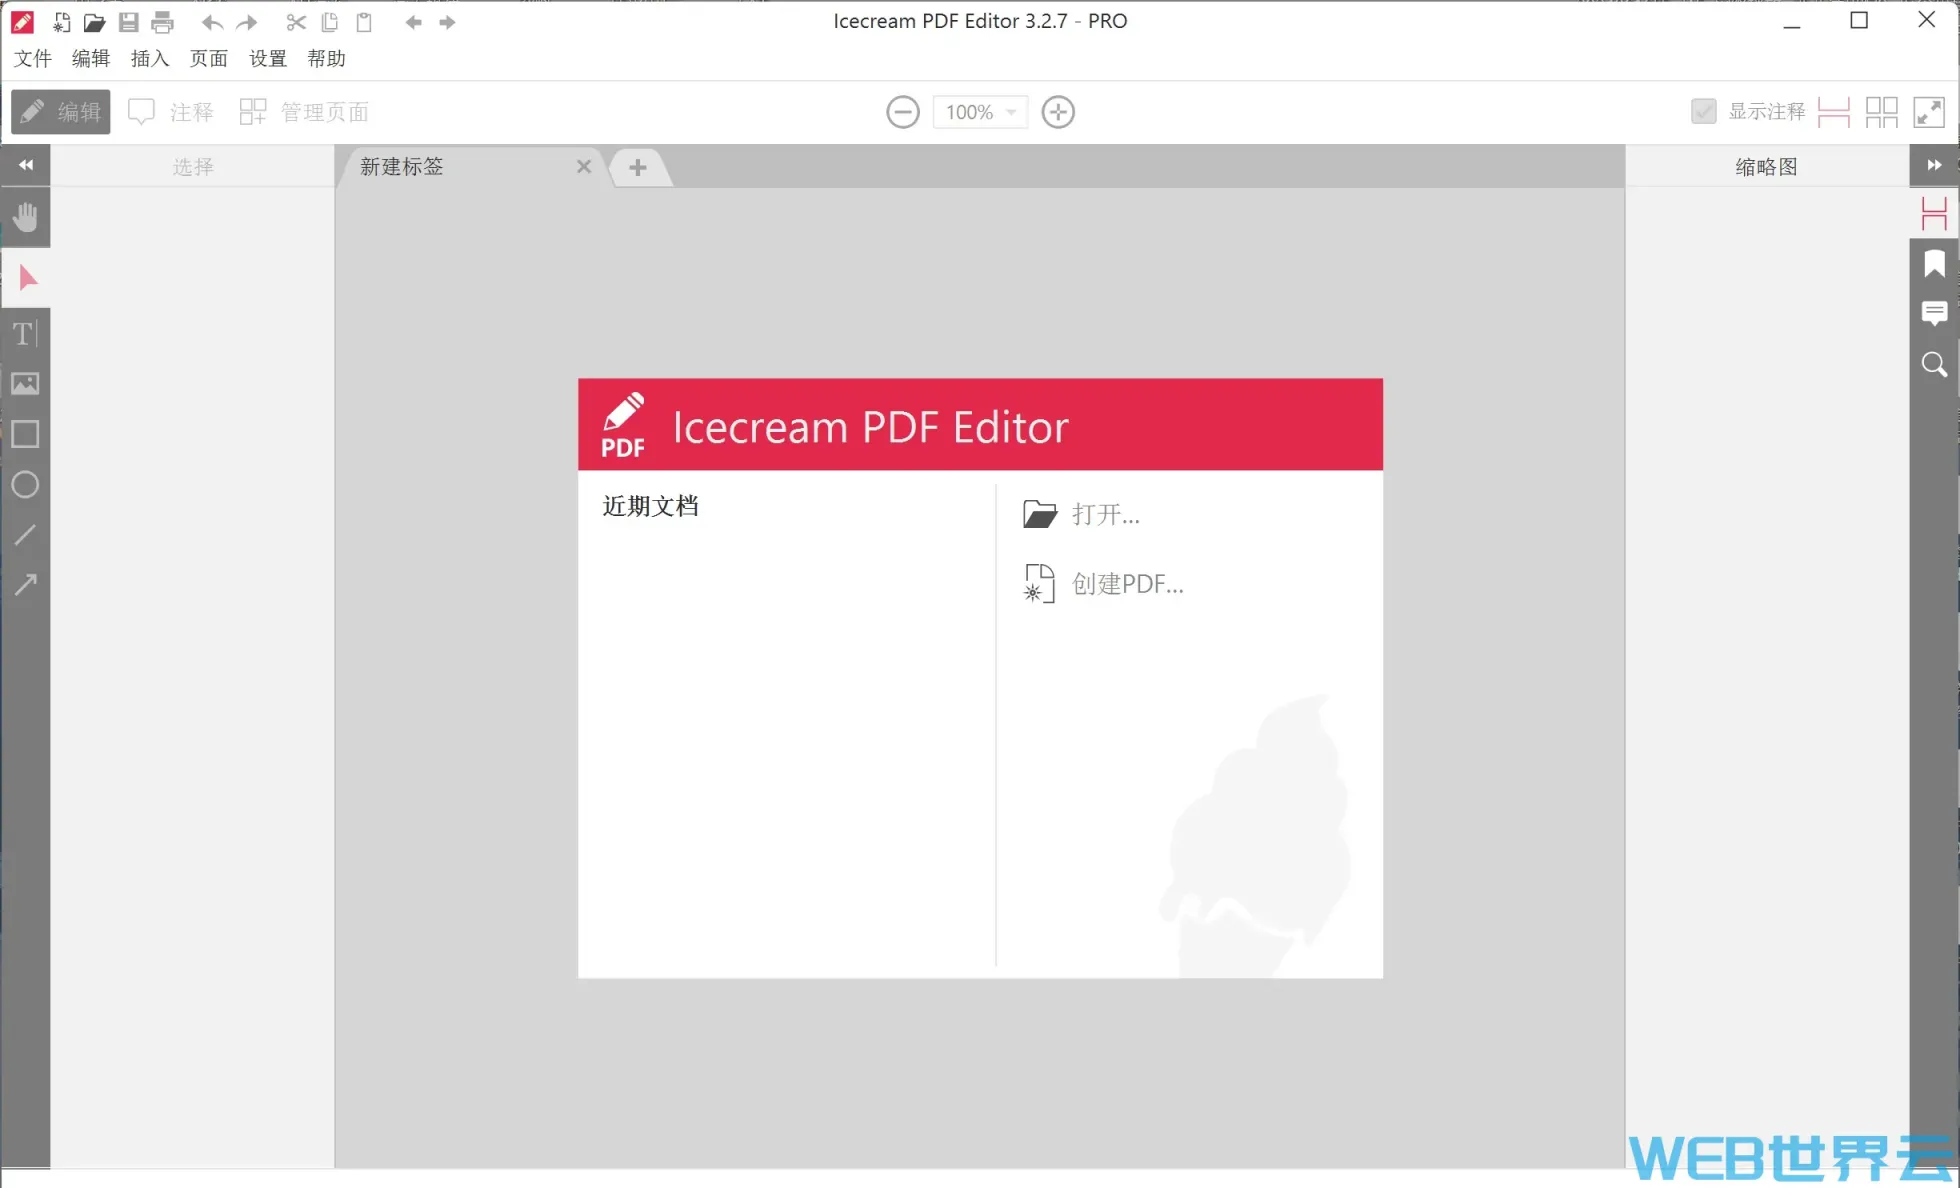Print using the printer icon
The height and width of the screenshot is (1188, 1960).
(162, 22)
